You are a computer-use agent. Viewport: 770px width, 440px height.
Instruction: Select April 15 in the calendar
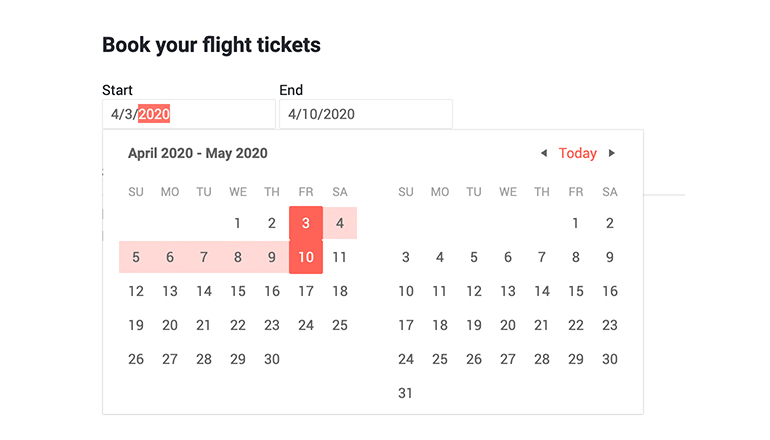click(x=238, y=291)
